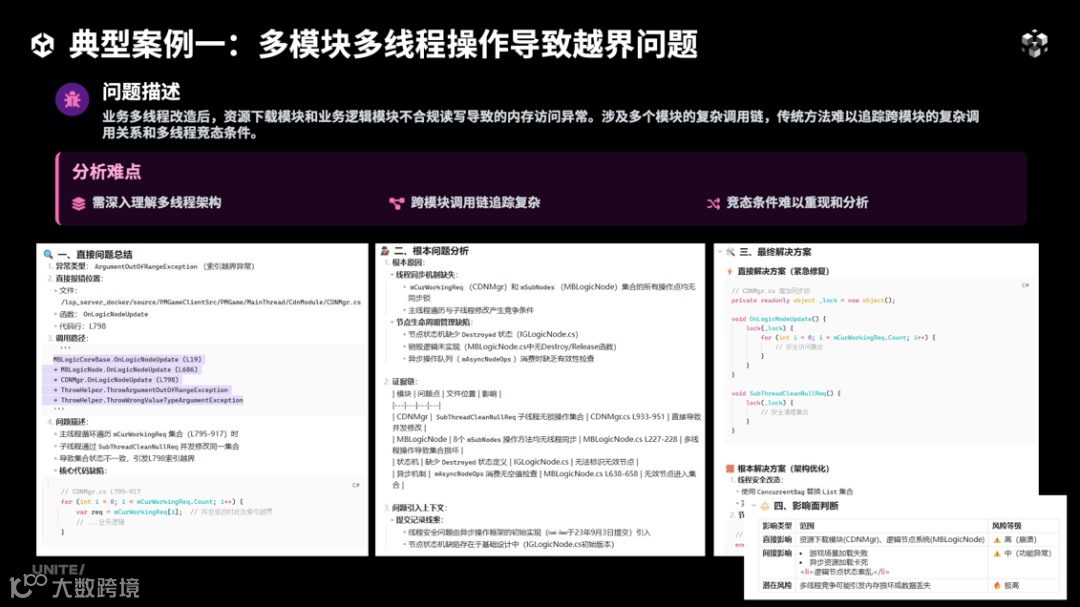Click the void OnLogicNodeUpdate() code line
This screenshot has height=607, width=1080.
778,319
